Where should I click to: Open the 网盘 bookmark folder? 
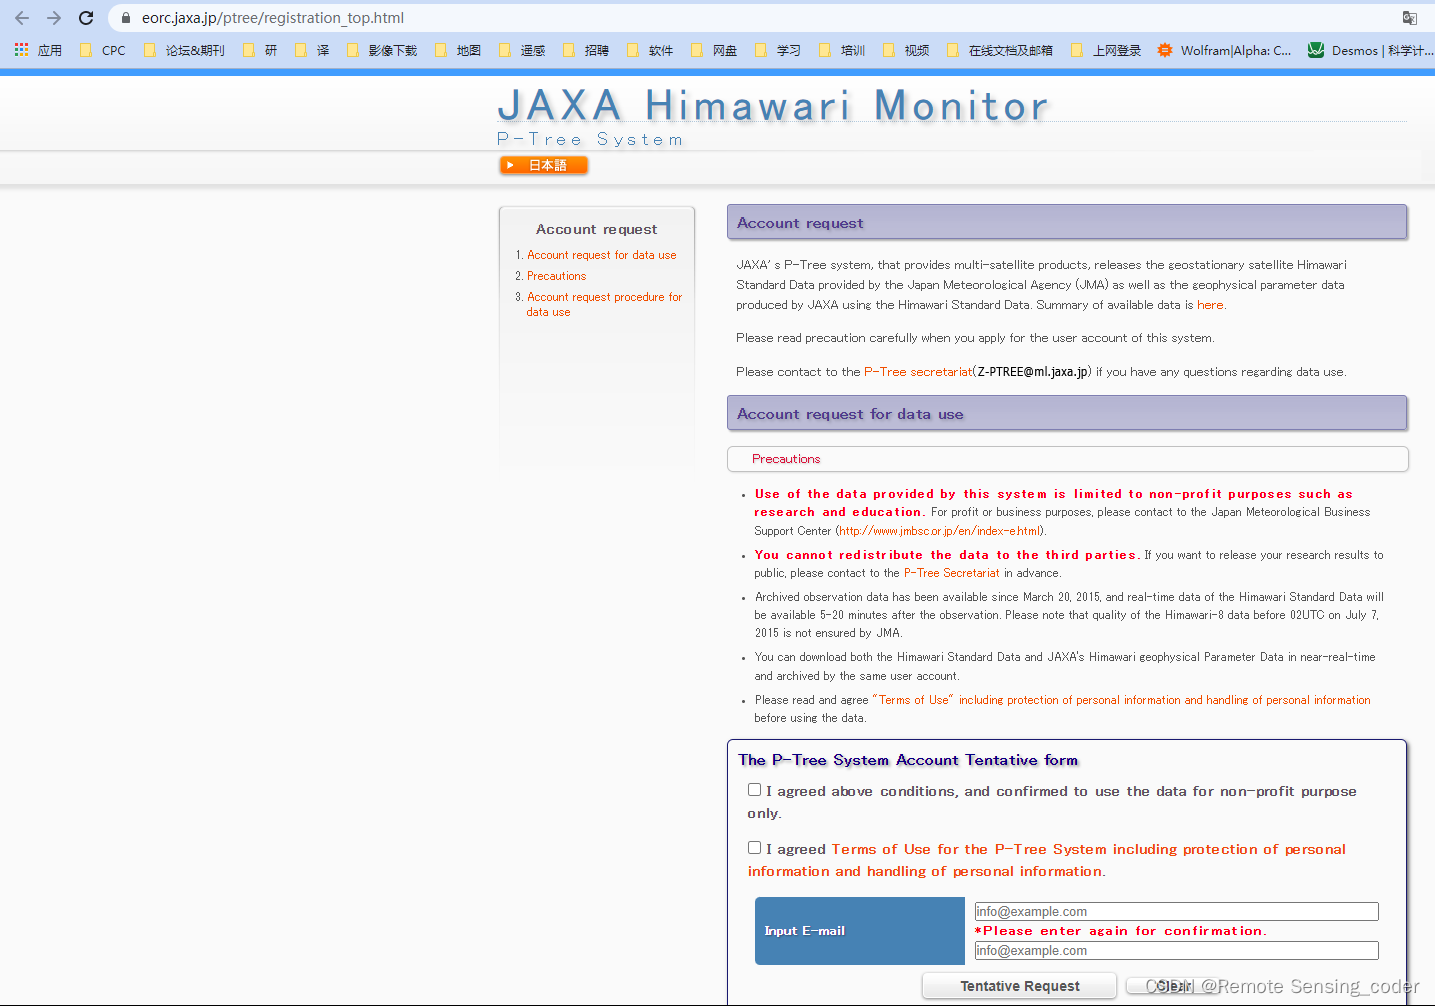coord(714,50)
